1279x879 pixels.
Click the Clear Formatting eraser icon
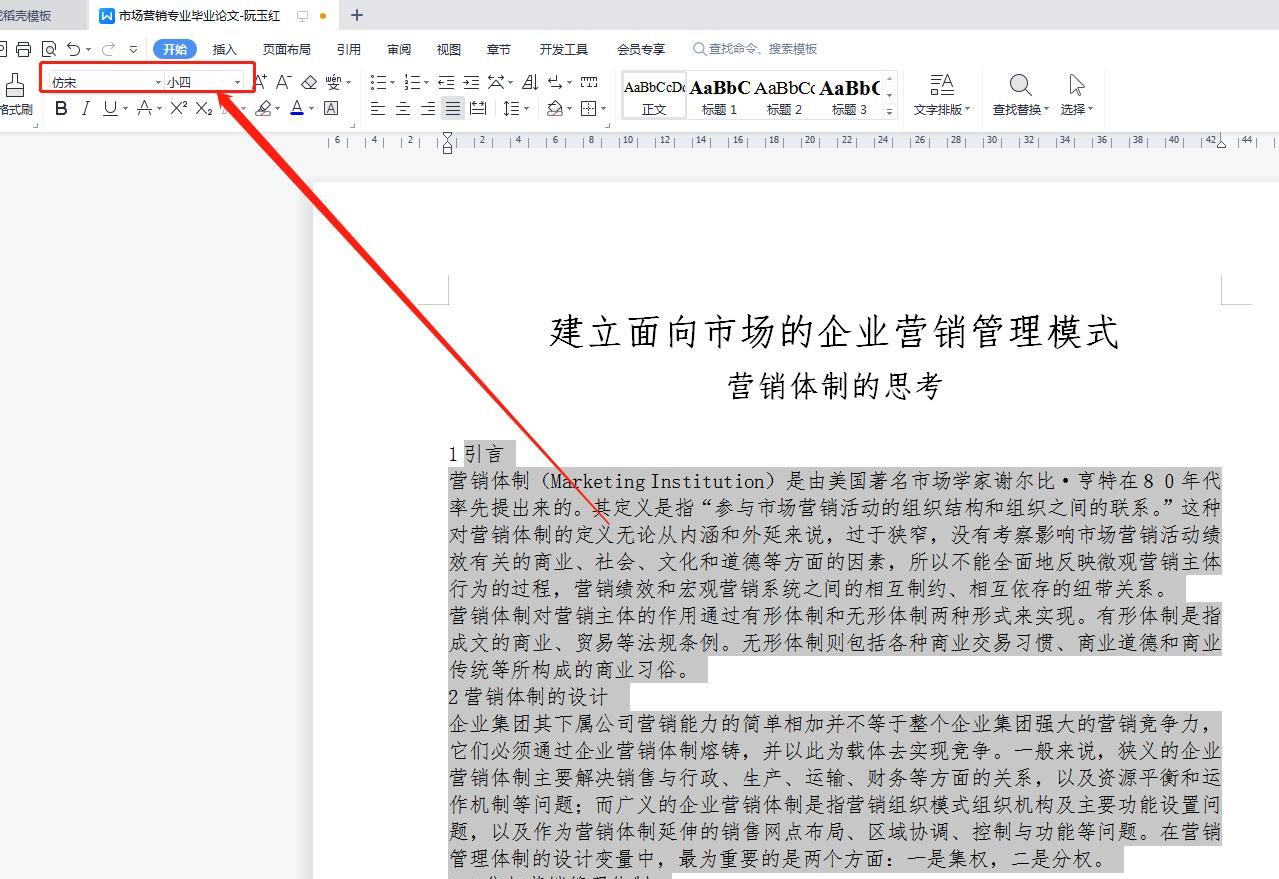309,82
